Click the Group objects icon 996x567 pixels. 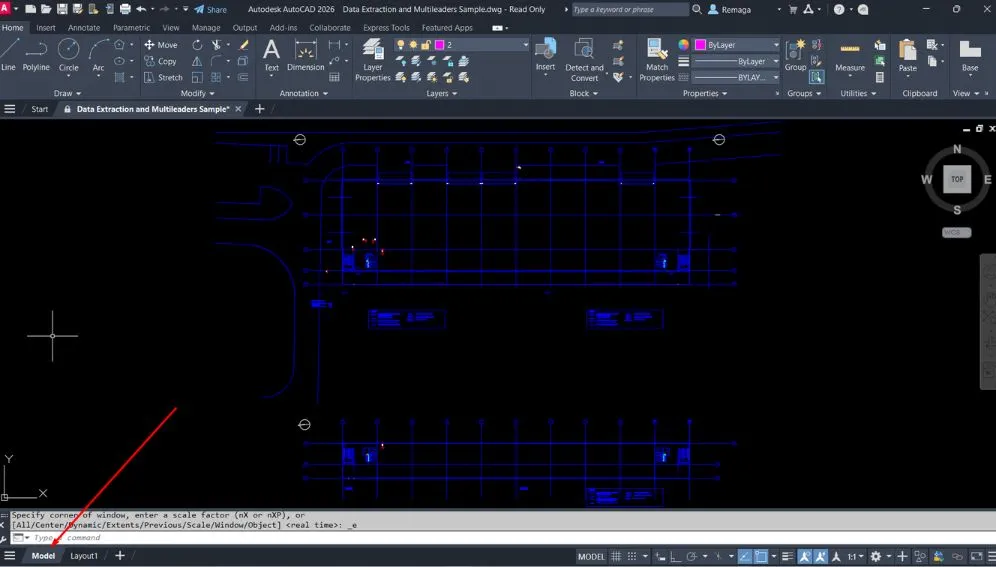click(x=795, y=54)
